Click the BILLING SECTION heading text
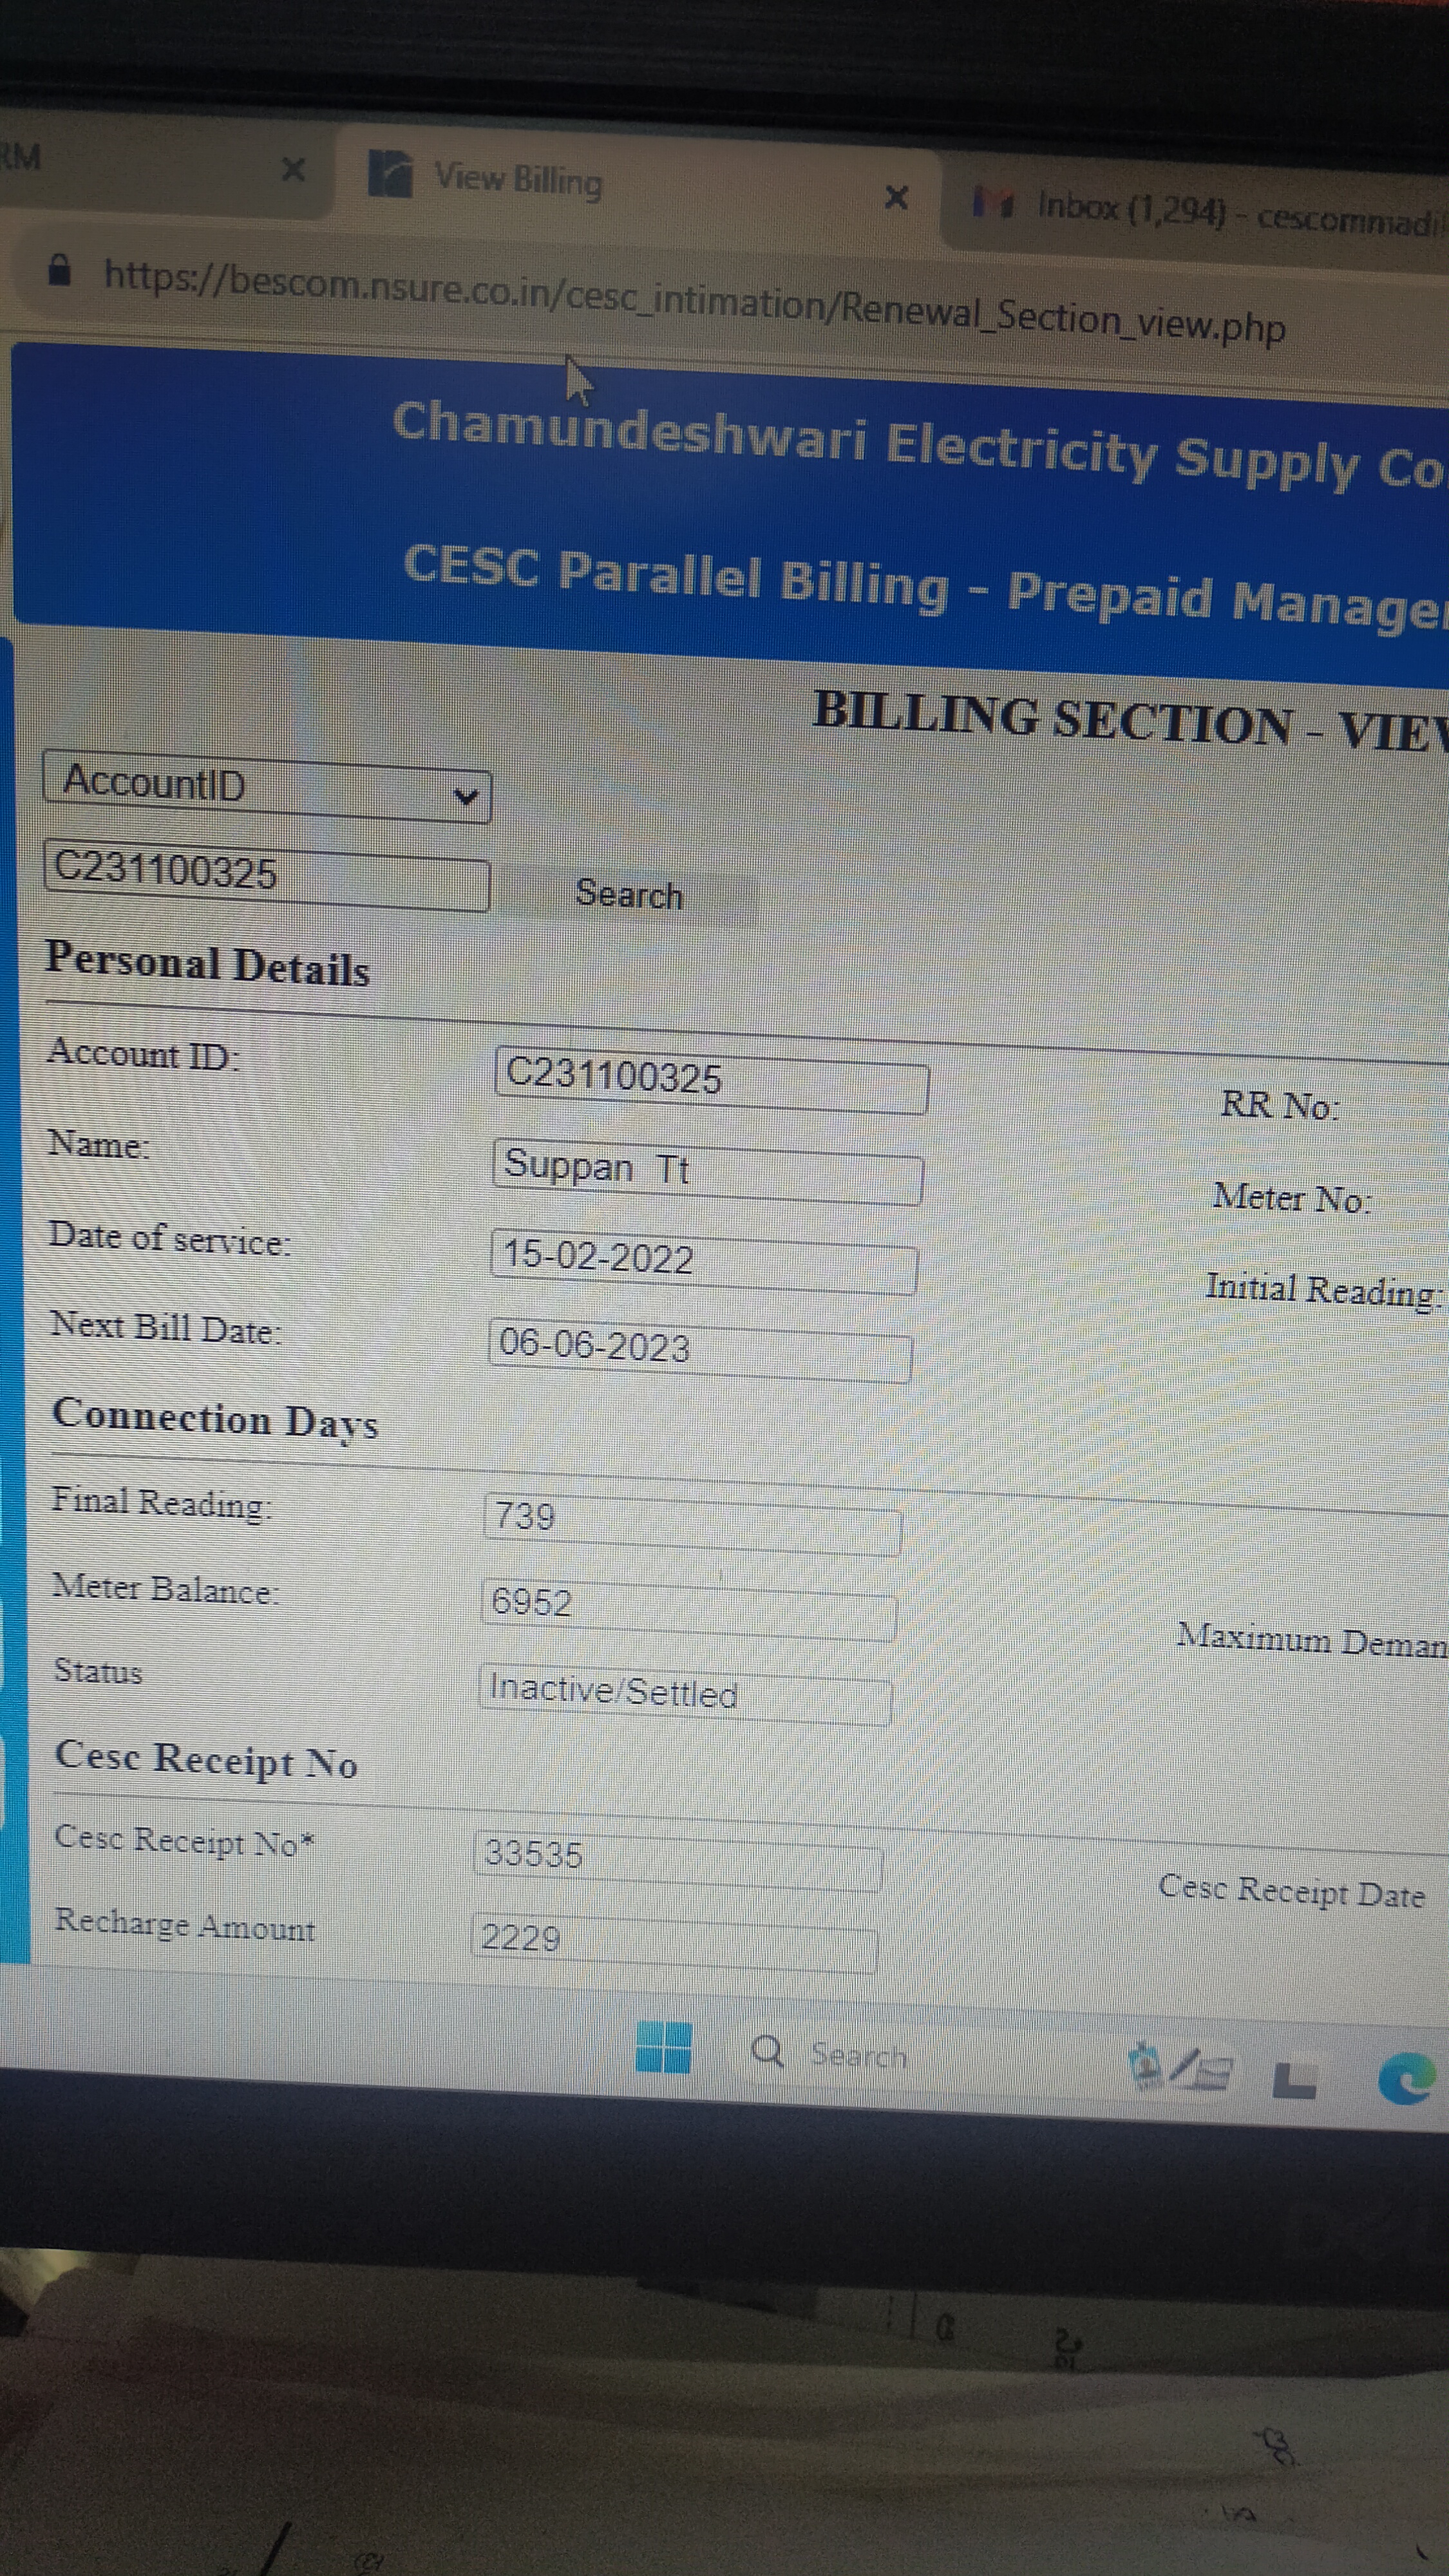This screenshot has width=1449, height=2576. 1130,720
